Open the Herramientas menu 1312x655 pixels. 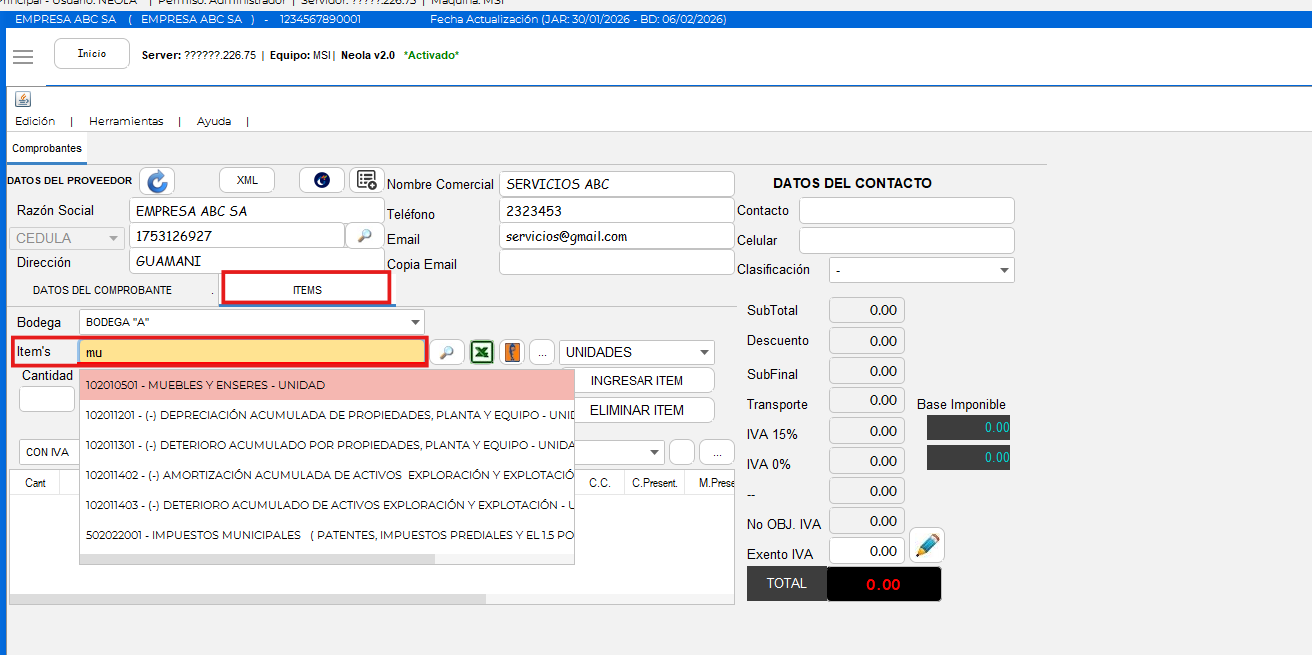pos(126,121)
